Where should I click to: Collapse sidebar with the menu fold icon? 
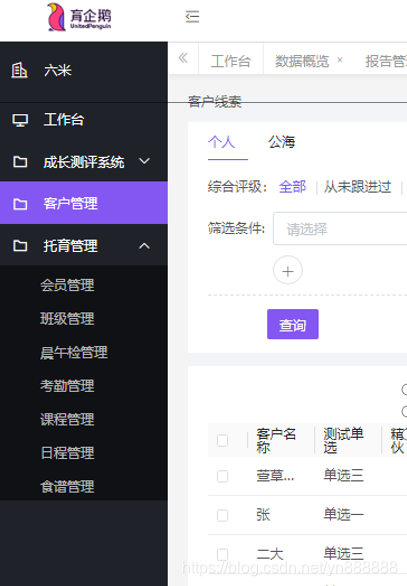pos(192,17)
